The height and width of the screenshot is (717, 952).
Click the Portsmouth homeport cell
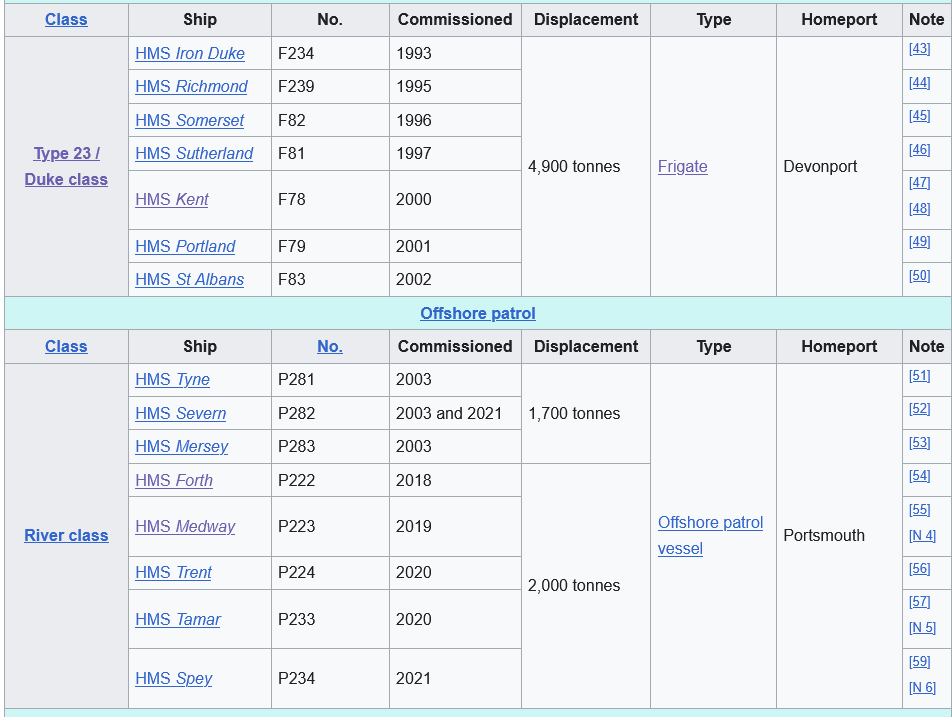click(x=839, y=535)
